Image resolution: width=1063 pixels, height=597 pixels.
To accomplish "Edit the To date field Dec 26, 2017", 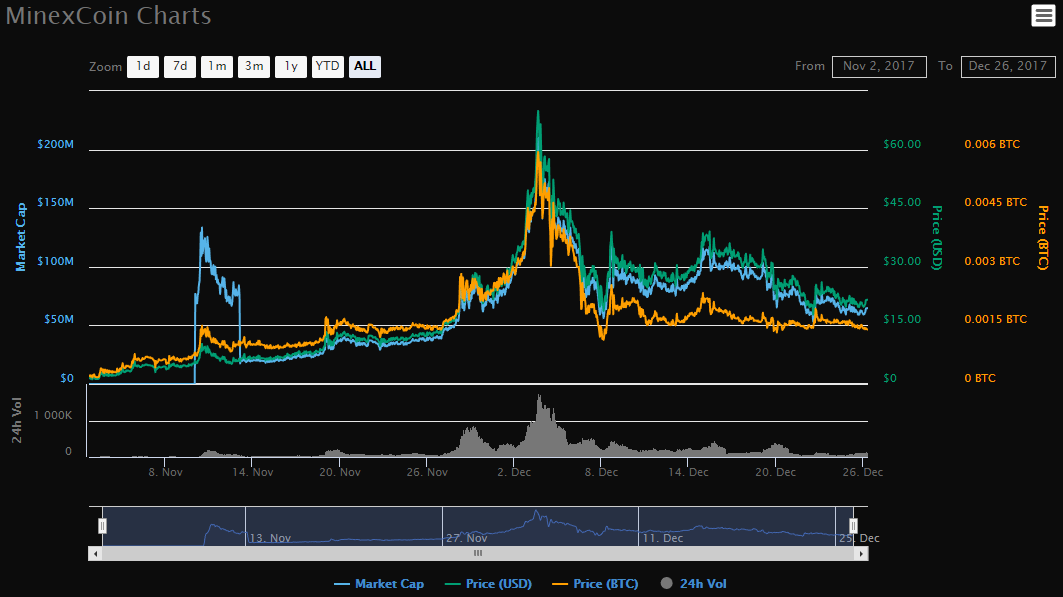I will click(1007, 66).
